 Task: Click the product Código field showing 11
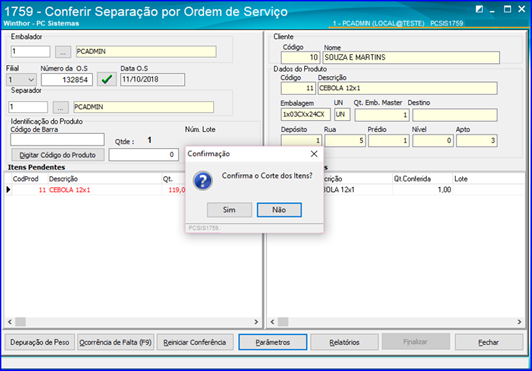[299, 88]
